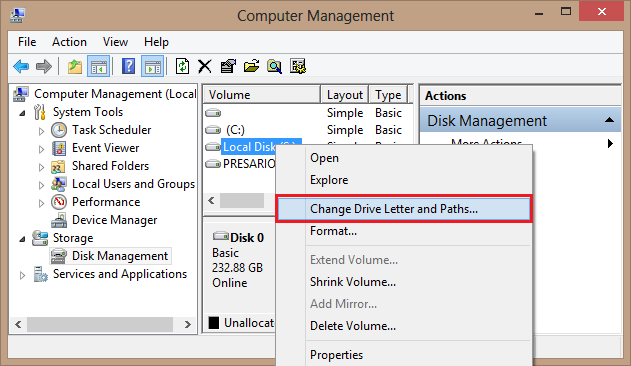Click the Properties checklist toolbar icon

point(228,66)
